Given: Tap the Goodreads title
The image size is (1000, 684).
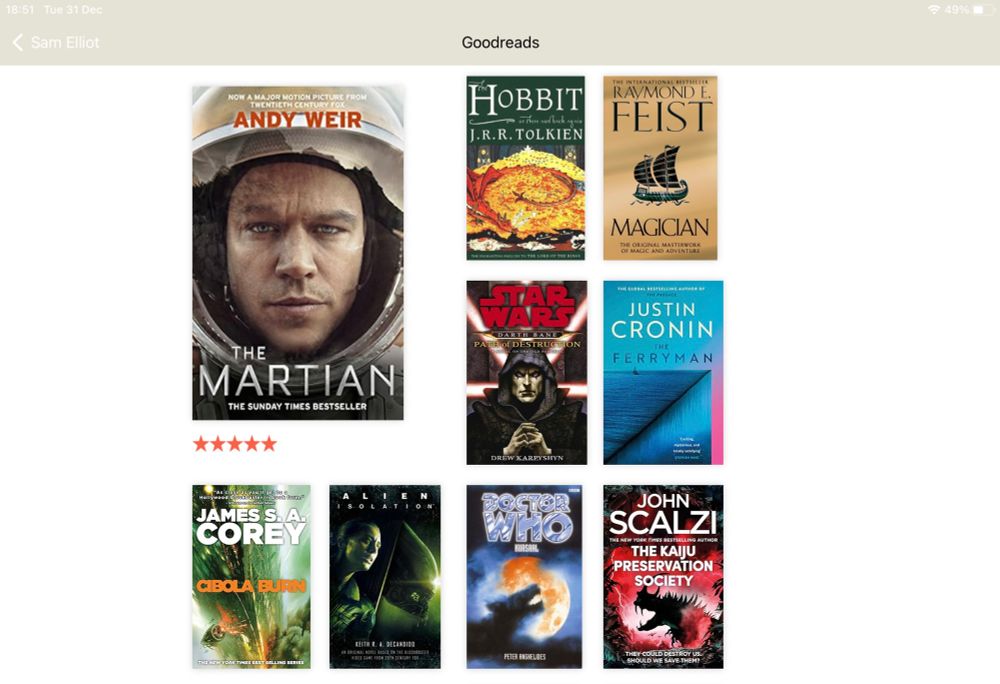Looking at the screenshot, I should 500,43.
